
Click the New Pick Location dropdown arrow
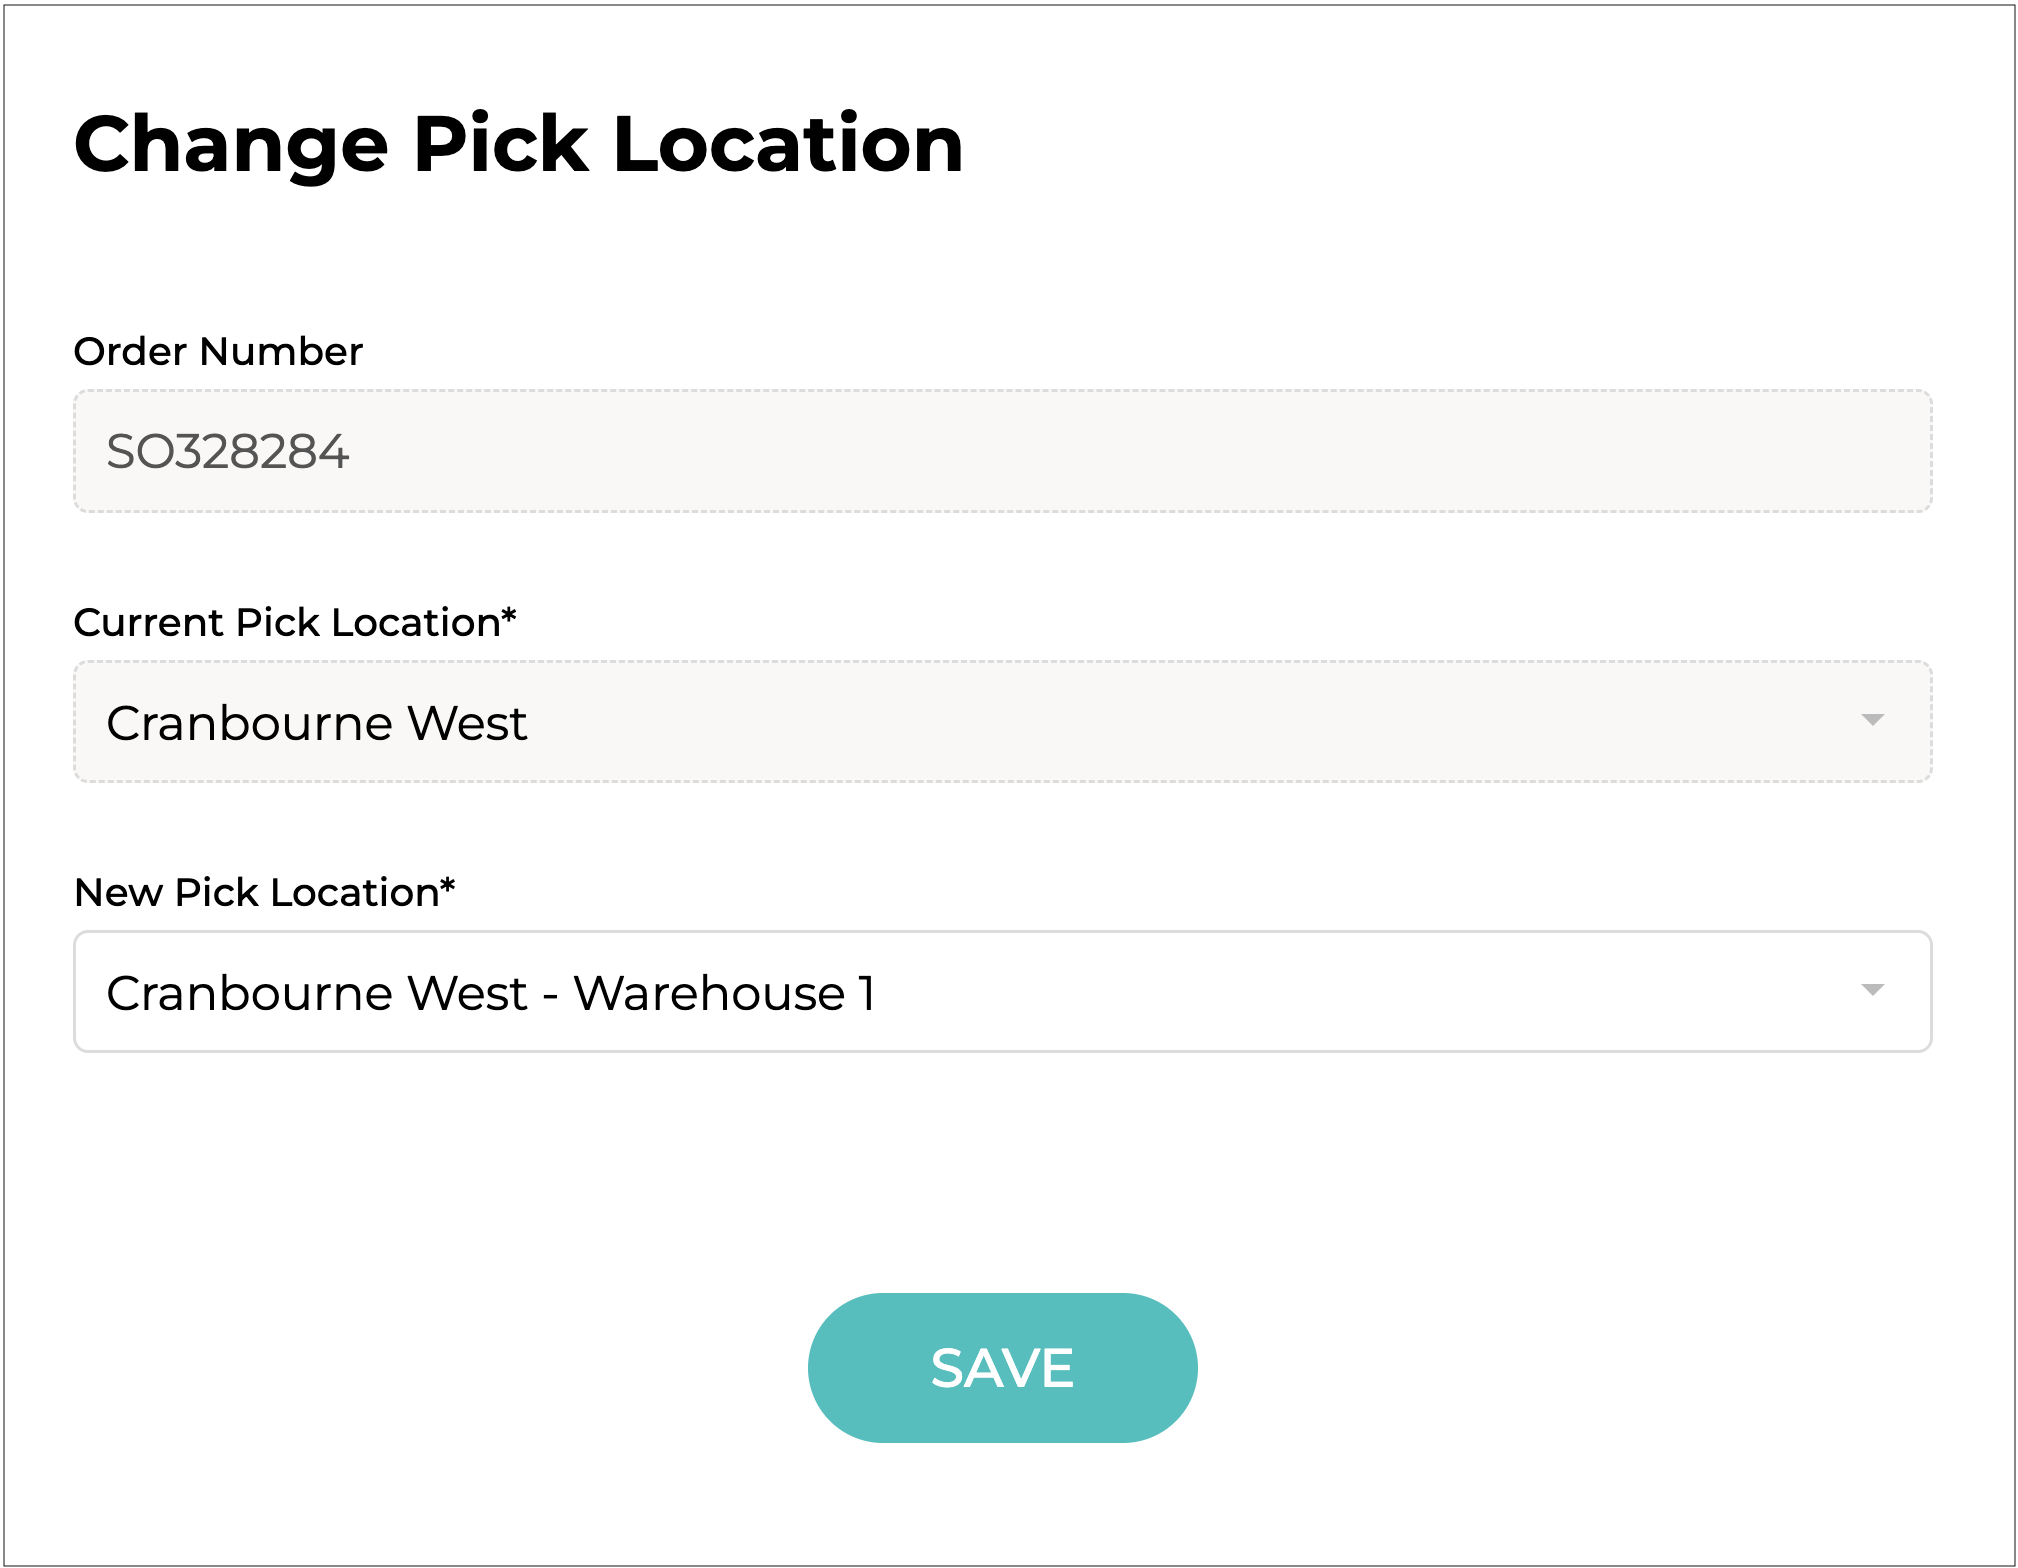1872,990
